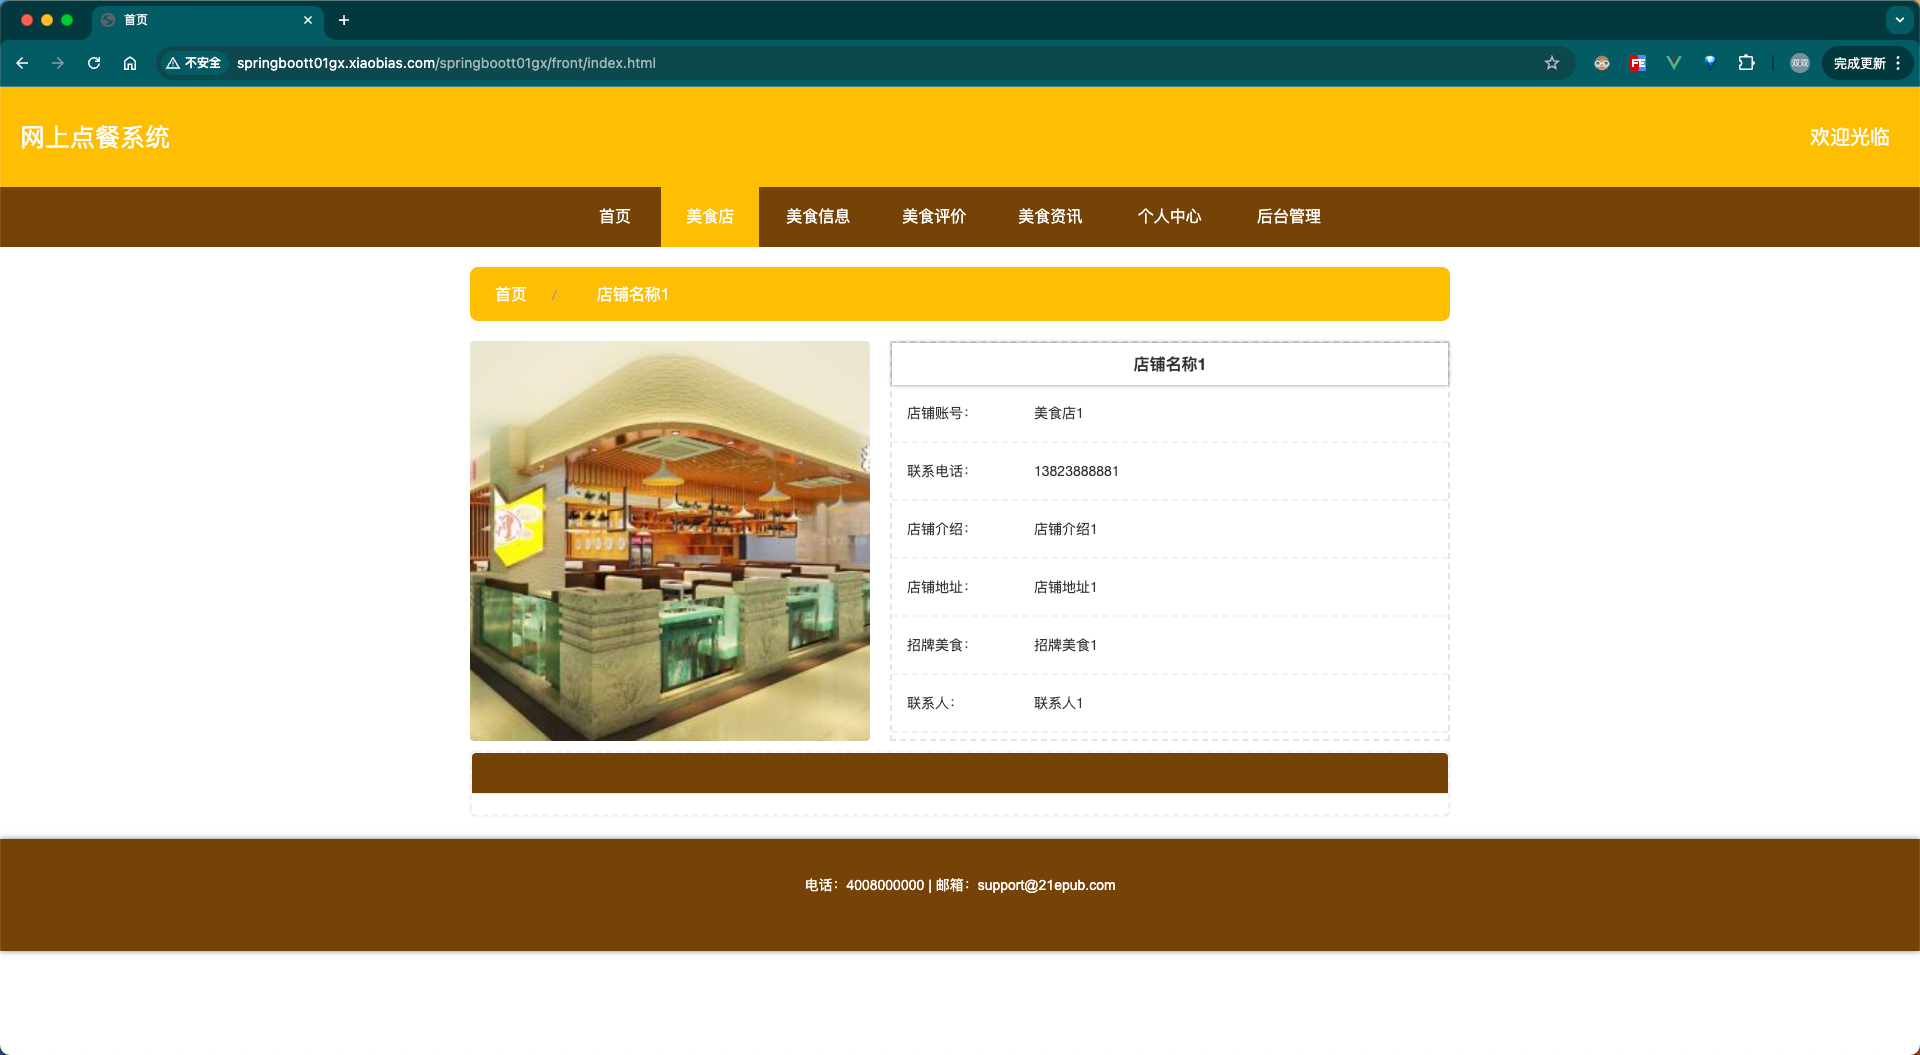Open the 美食评价 navigation item
The image size is (1920, 1055).
(934, 216)
